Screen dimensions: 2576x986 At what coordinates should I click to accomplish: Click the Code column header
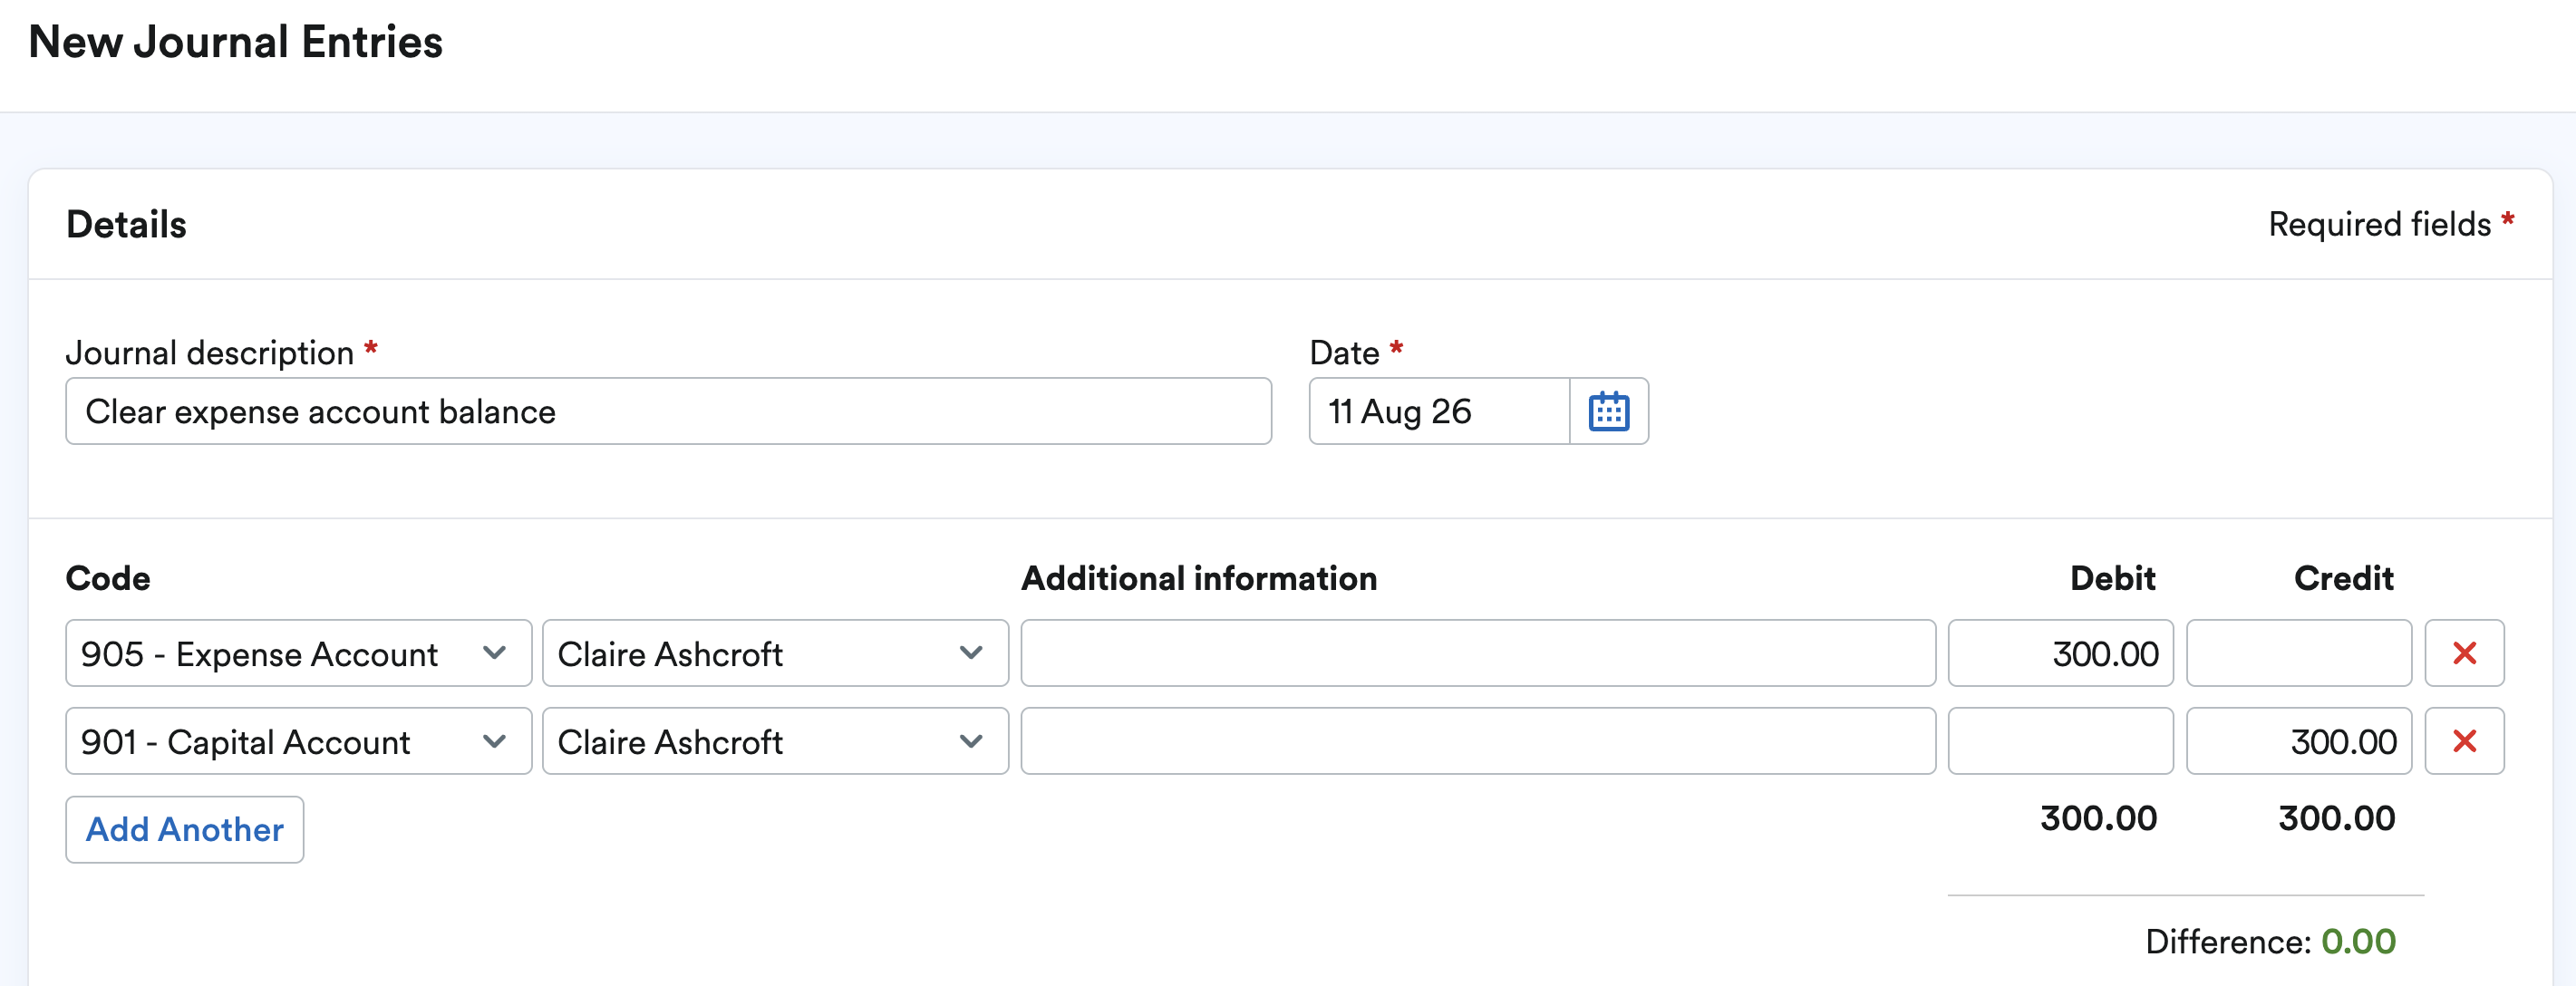point(108,578)
